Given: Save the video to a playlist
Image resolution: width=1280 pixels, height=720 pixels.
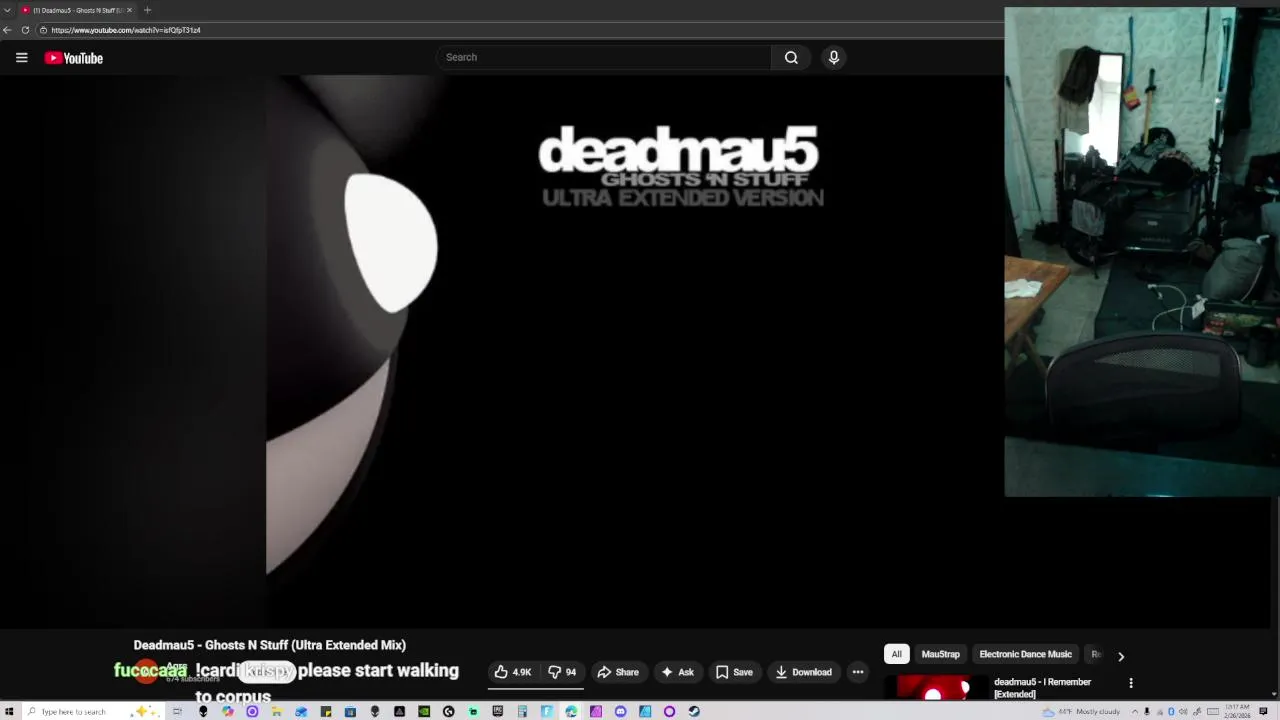Looking at the screenshot, I should [734, 672].
